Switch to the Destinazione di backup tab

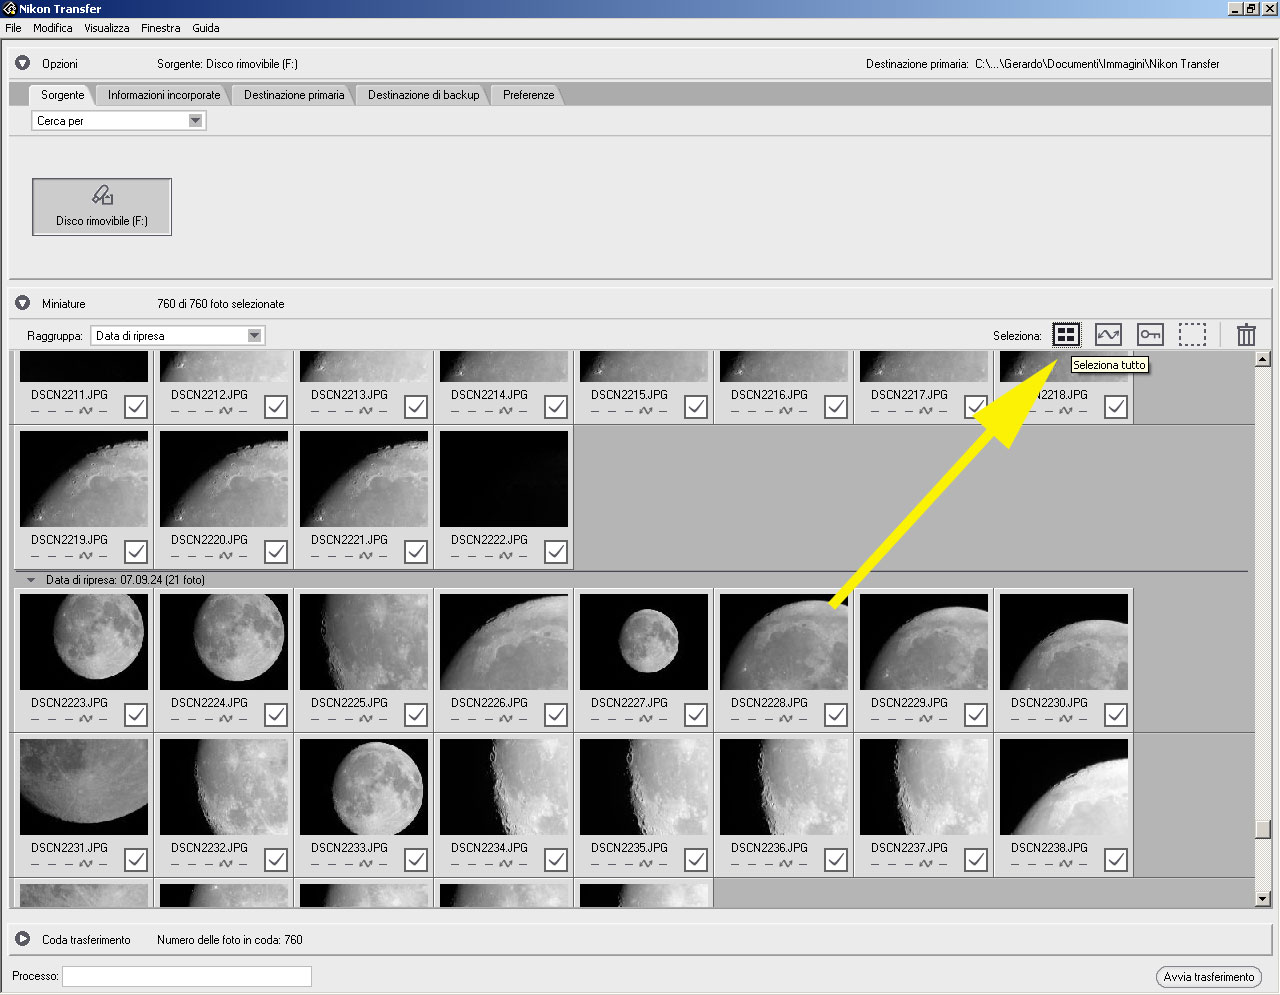(x=423, y=95)
